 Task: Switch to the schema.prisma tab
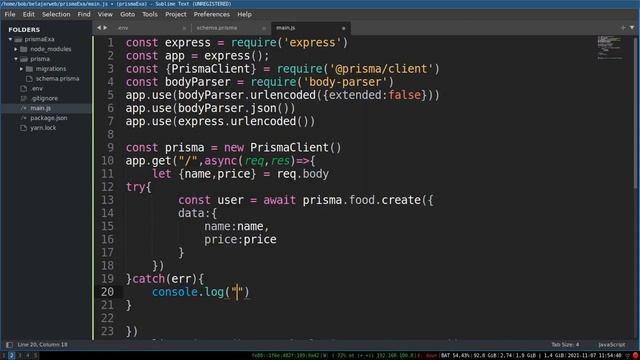[229, 28]
